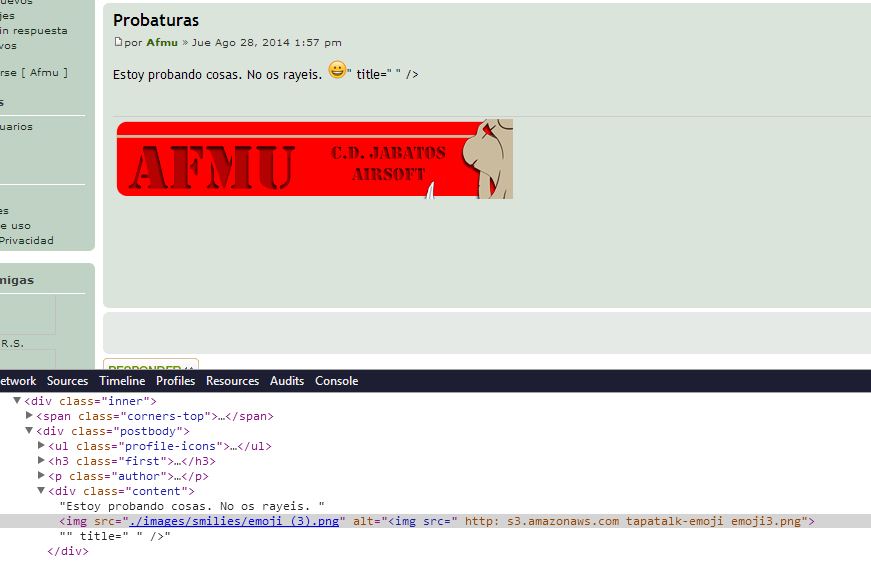Image resolution: width=871 pixels, height=561 pixels.
Task: Open the Resources tab in DevTools
Action: coord(232,381)
